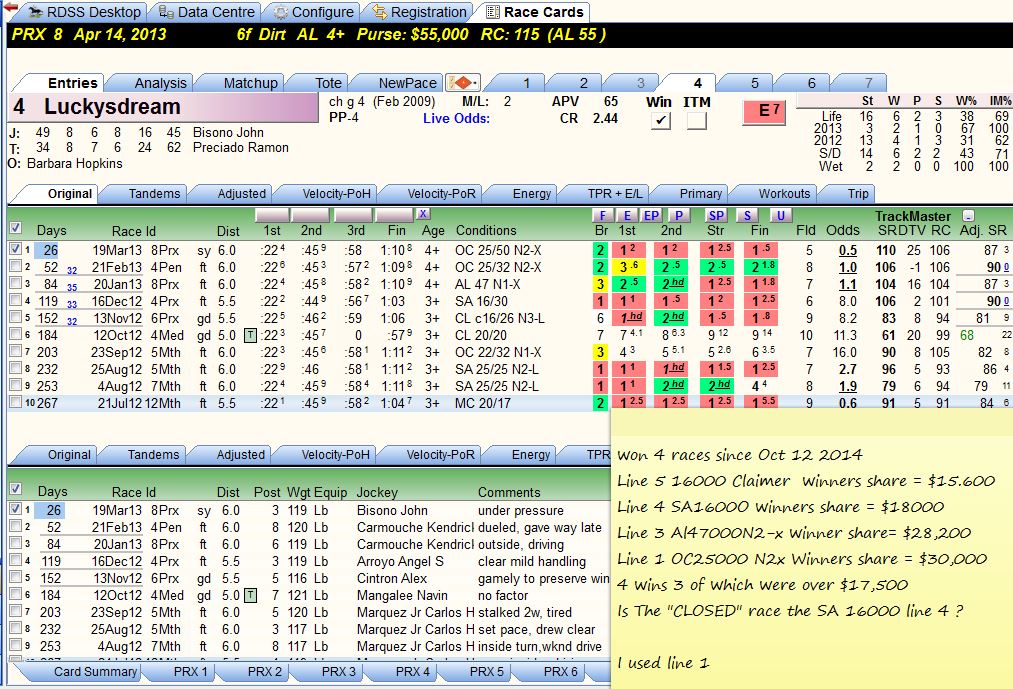The image size is (1013, 689).
Task: Toggle upper table checkbox for 19Mar13 line
Action: click(x=16, y=249)
